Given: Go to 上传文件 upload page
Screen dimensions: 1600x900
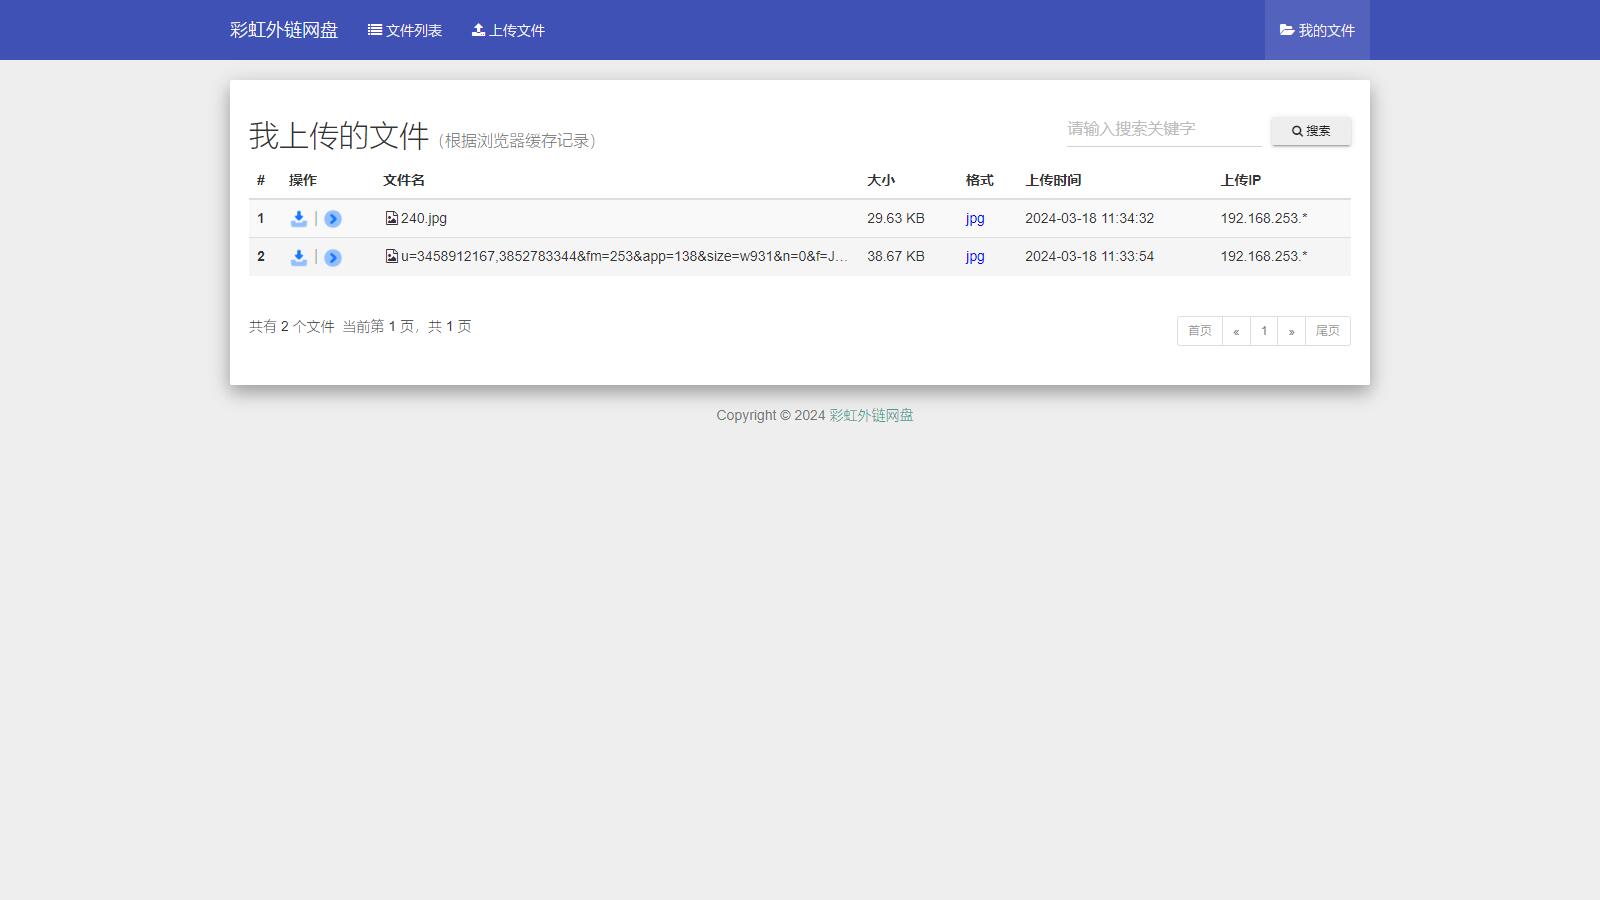Looking at the screenshot, I should pos(508,30).
